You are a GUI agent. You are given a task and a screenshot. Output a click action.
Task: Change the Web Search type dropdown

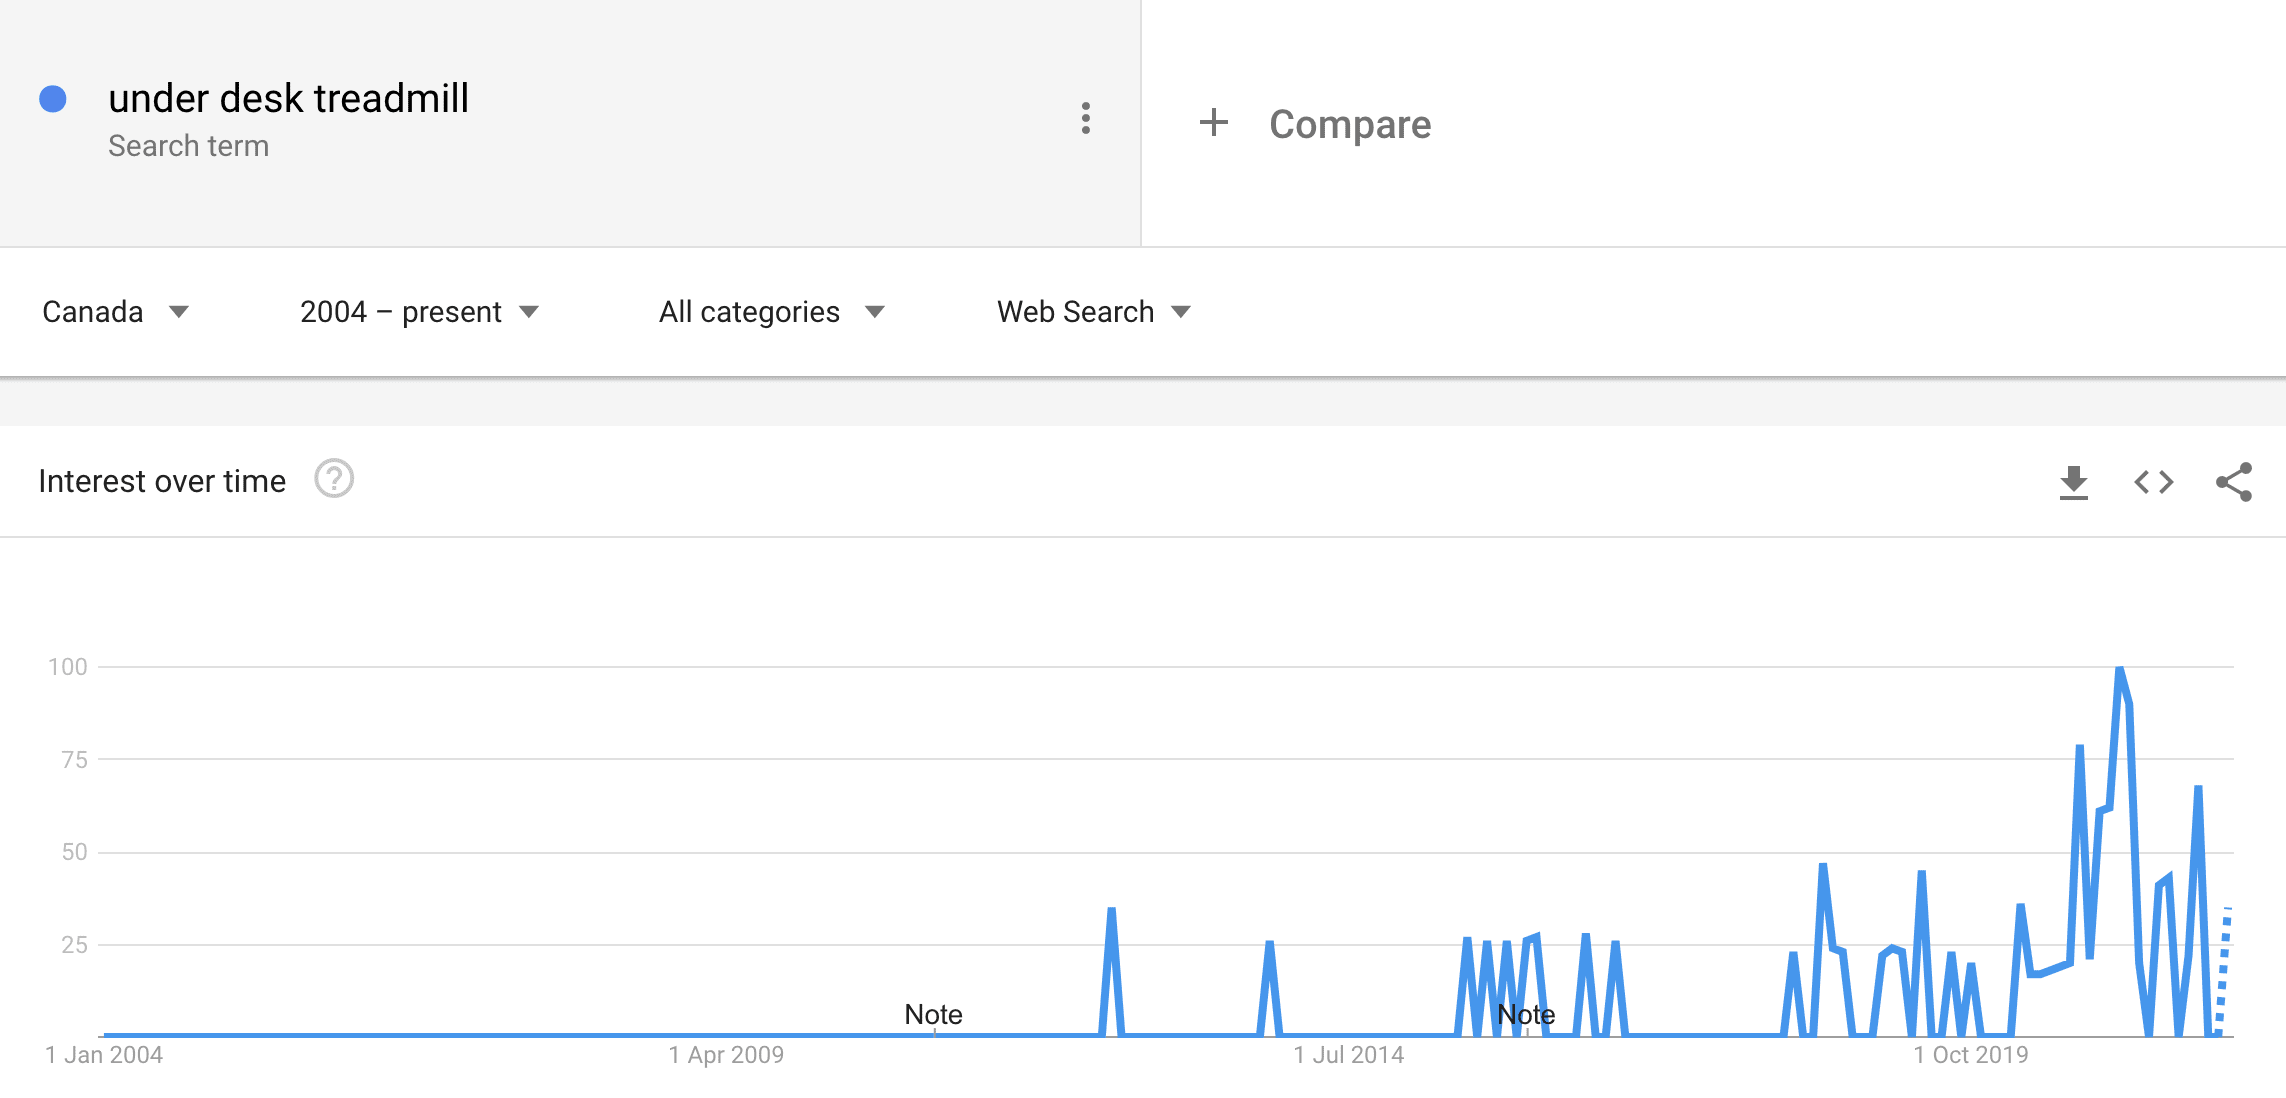point(1094,312)
